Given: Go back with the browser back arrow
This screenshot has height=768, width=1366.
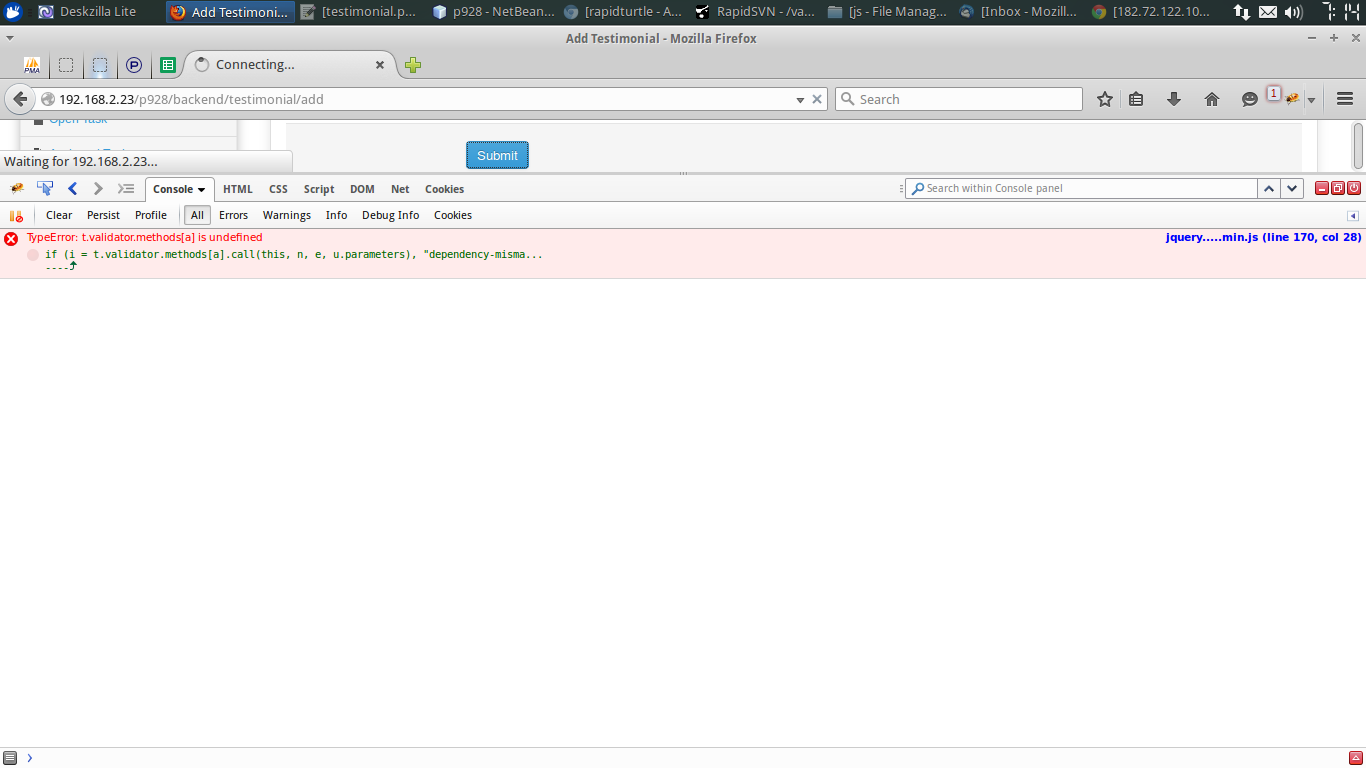Looking at the screenshot, I should pos(20,99).
